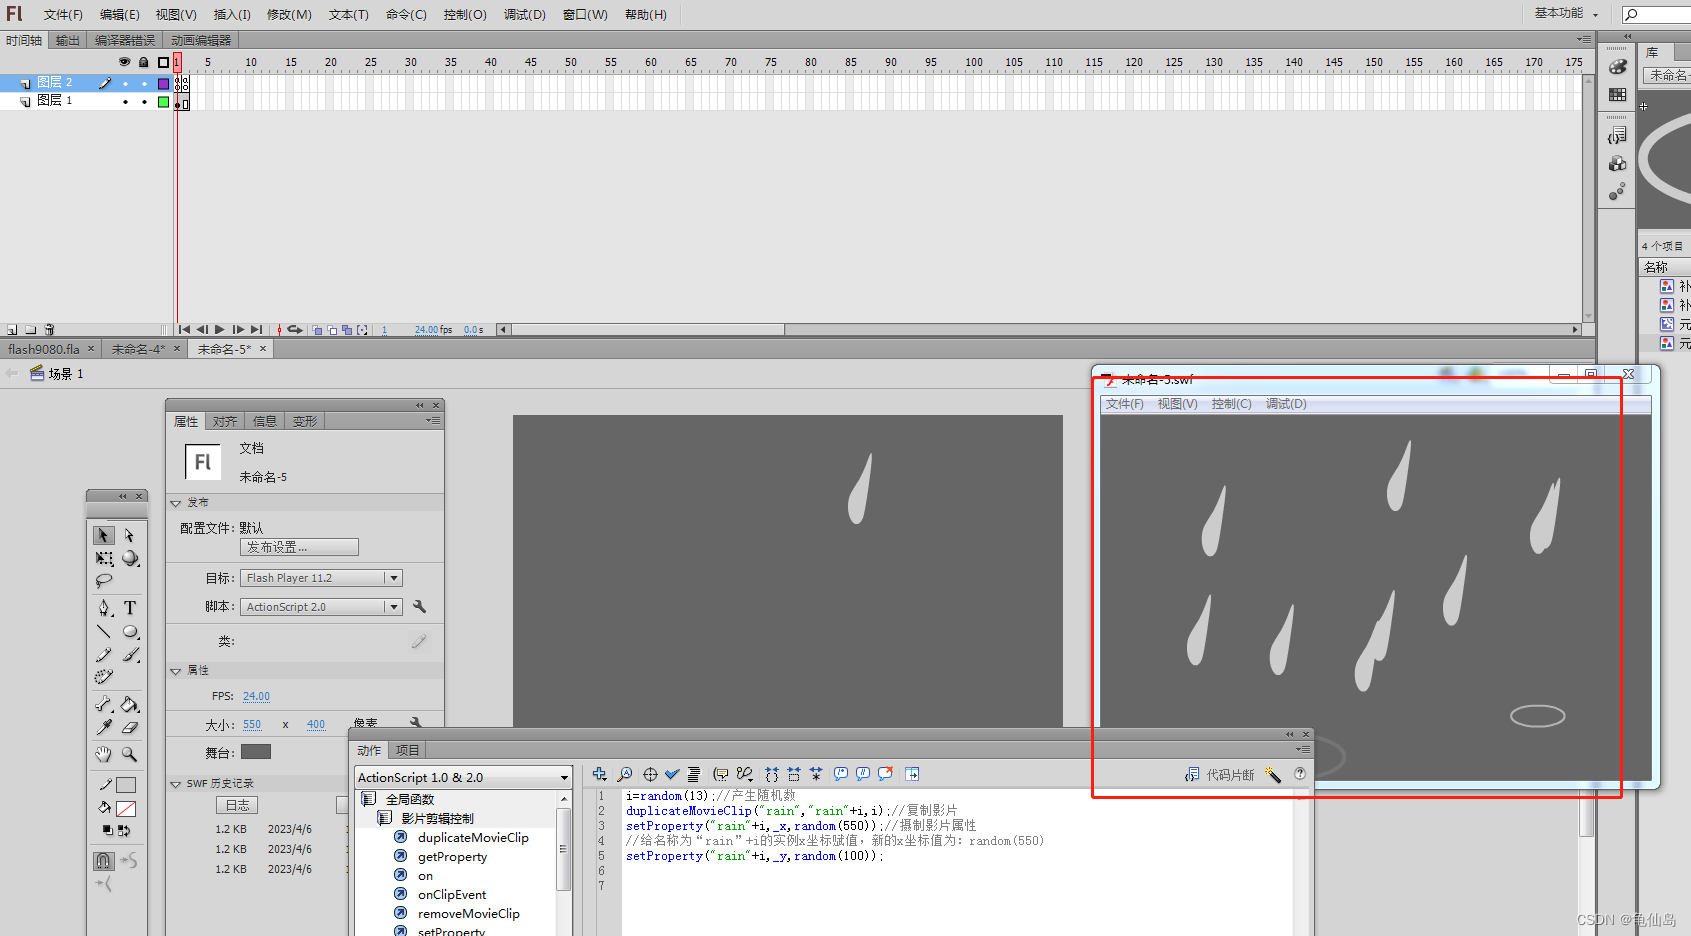Screen dimensions: 1691x936
Task: Select the Pen tool
Action: [104, 607]
